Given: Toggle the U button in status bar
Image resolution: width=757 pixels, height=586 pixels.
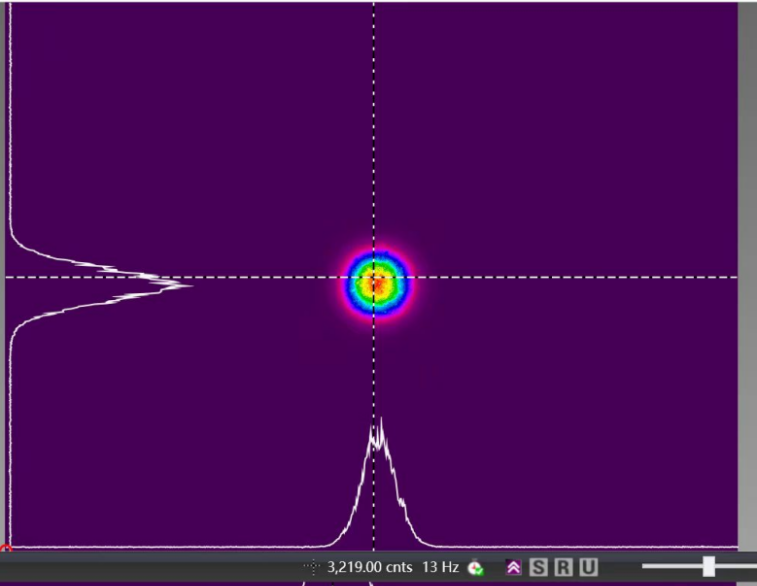Looking at the screenshot, I should [588, 567].
